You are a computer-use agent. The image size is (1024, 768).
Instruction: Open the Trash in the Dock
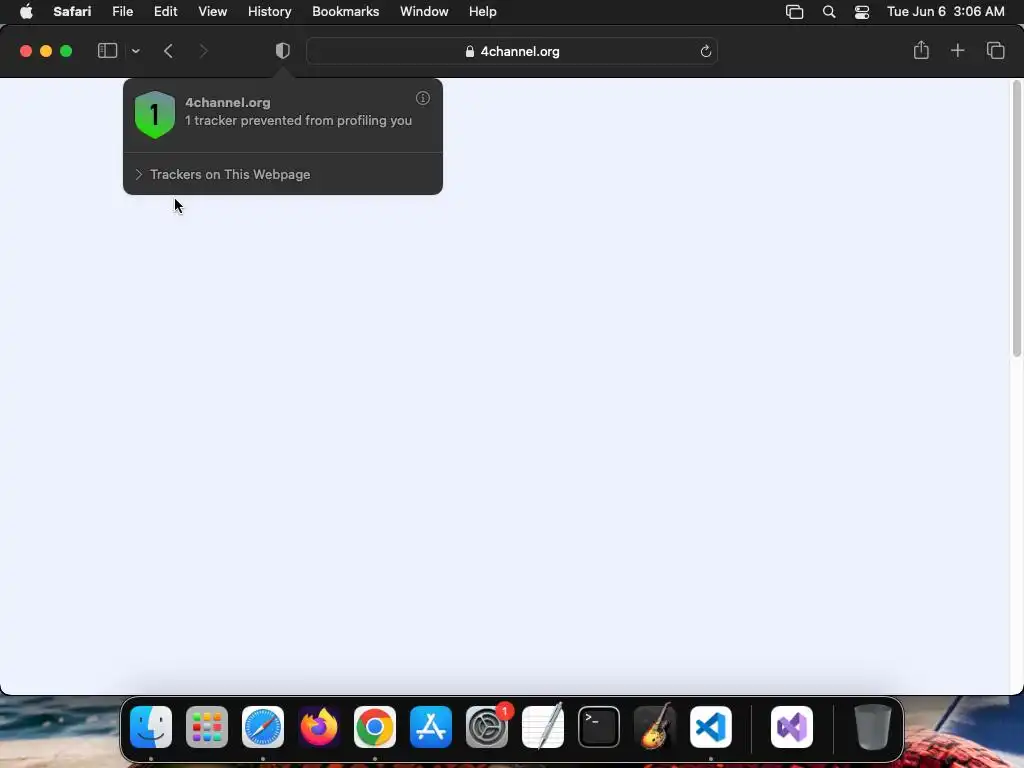coord(872,727)
